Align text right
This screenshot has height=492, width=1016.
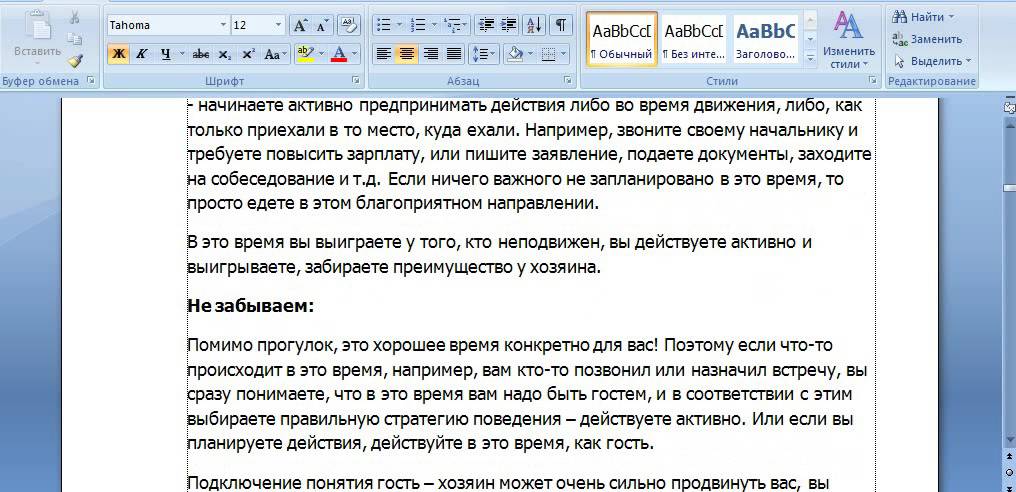coord(430,54)
